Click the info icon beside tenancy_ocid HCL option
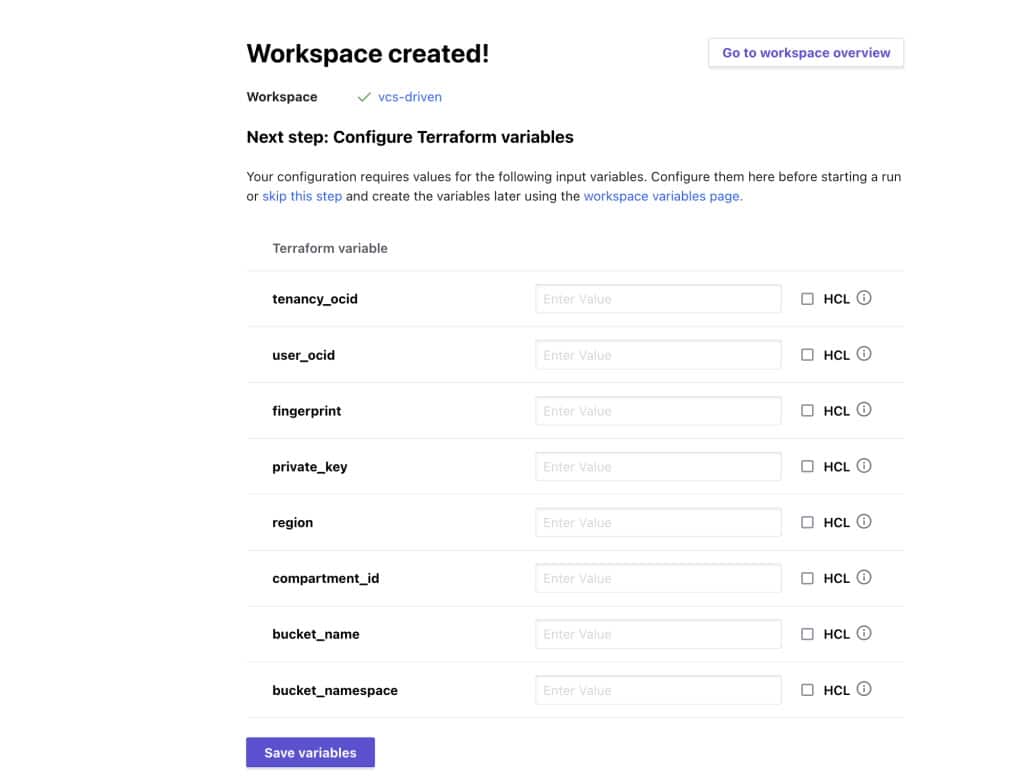 coord(866,298)
